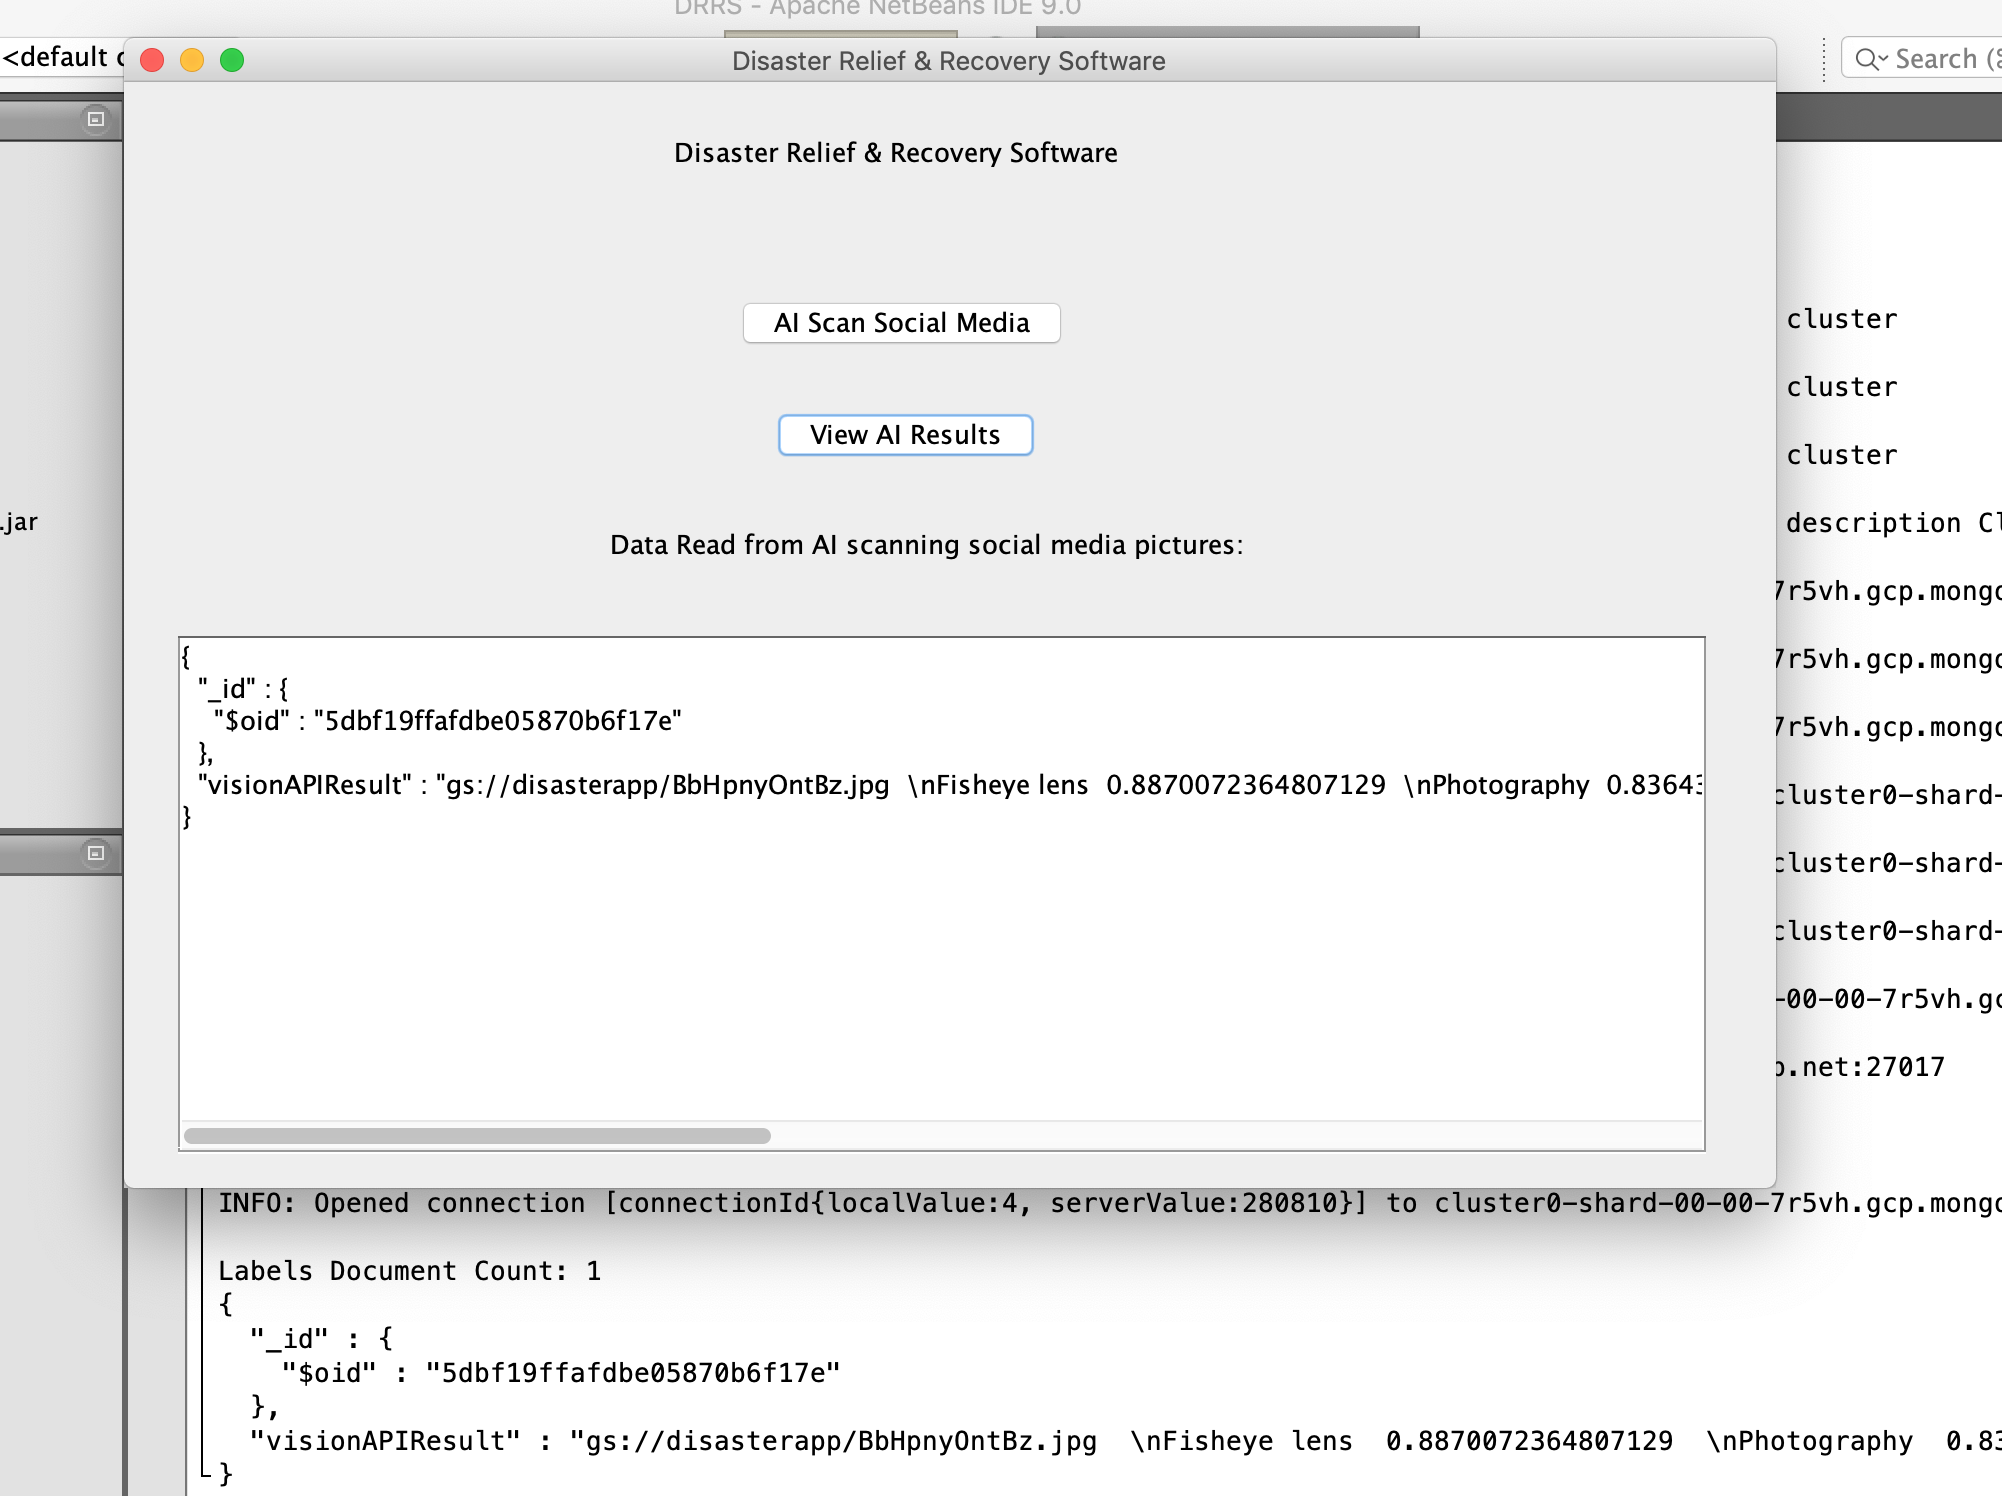Select the .jar item in left panel
Screen dimensions: 2002x1496
20,522
